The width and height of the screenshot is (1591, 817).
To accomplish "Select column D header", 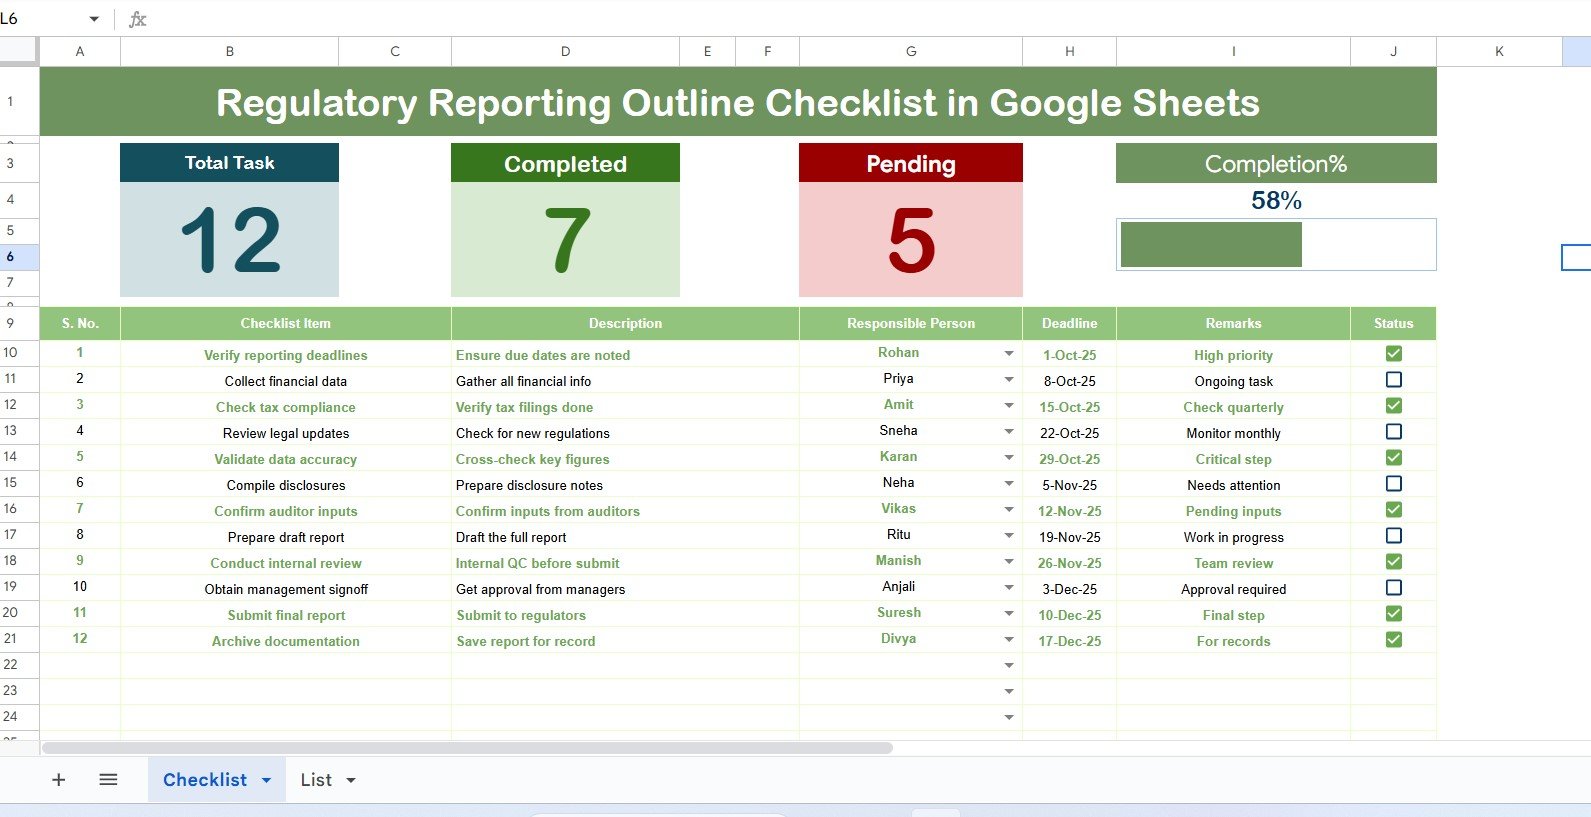I will 565,51.
